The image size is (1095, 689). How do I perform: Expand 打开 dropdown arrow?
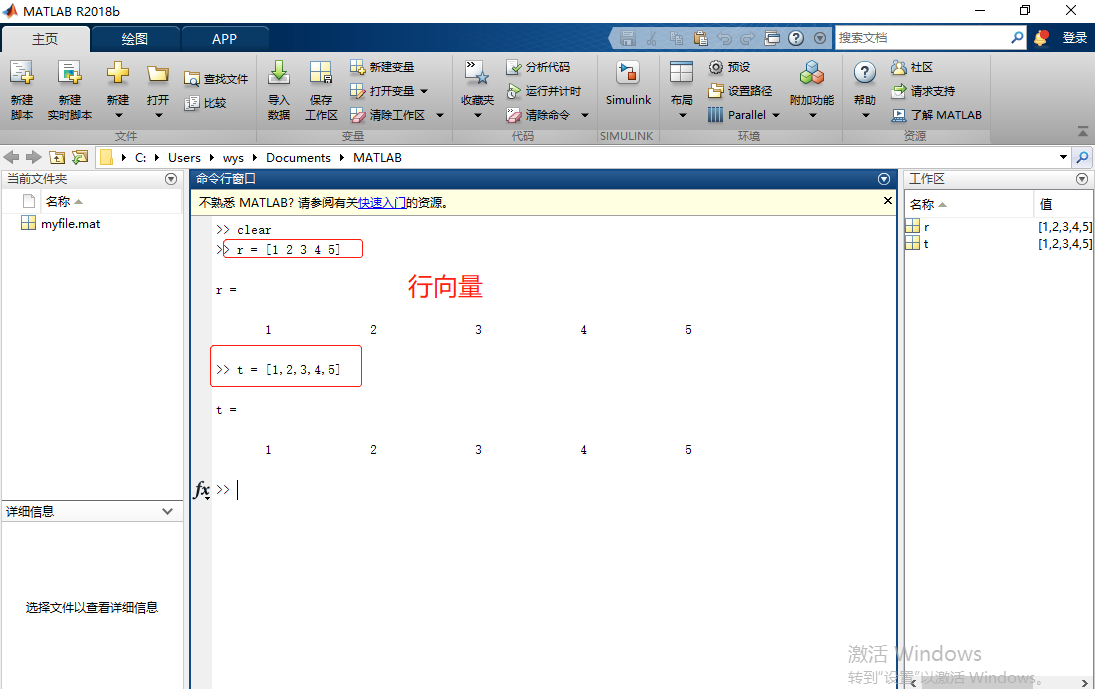pyautogui.click(x=159, y=116)
